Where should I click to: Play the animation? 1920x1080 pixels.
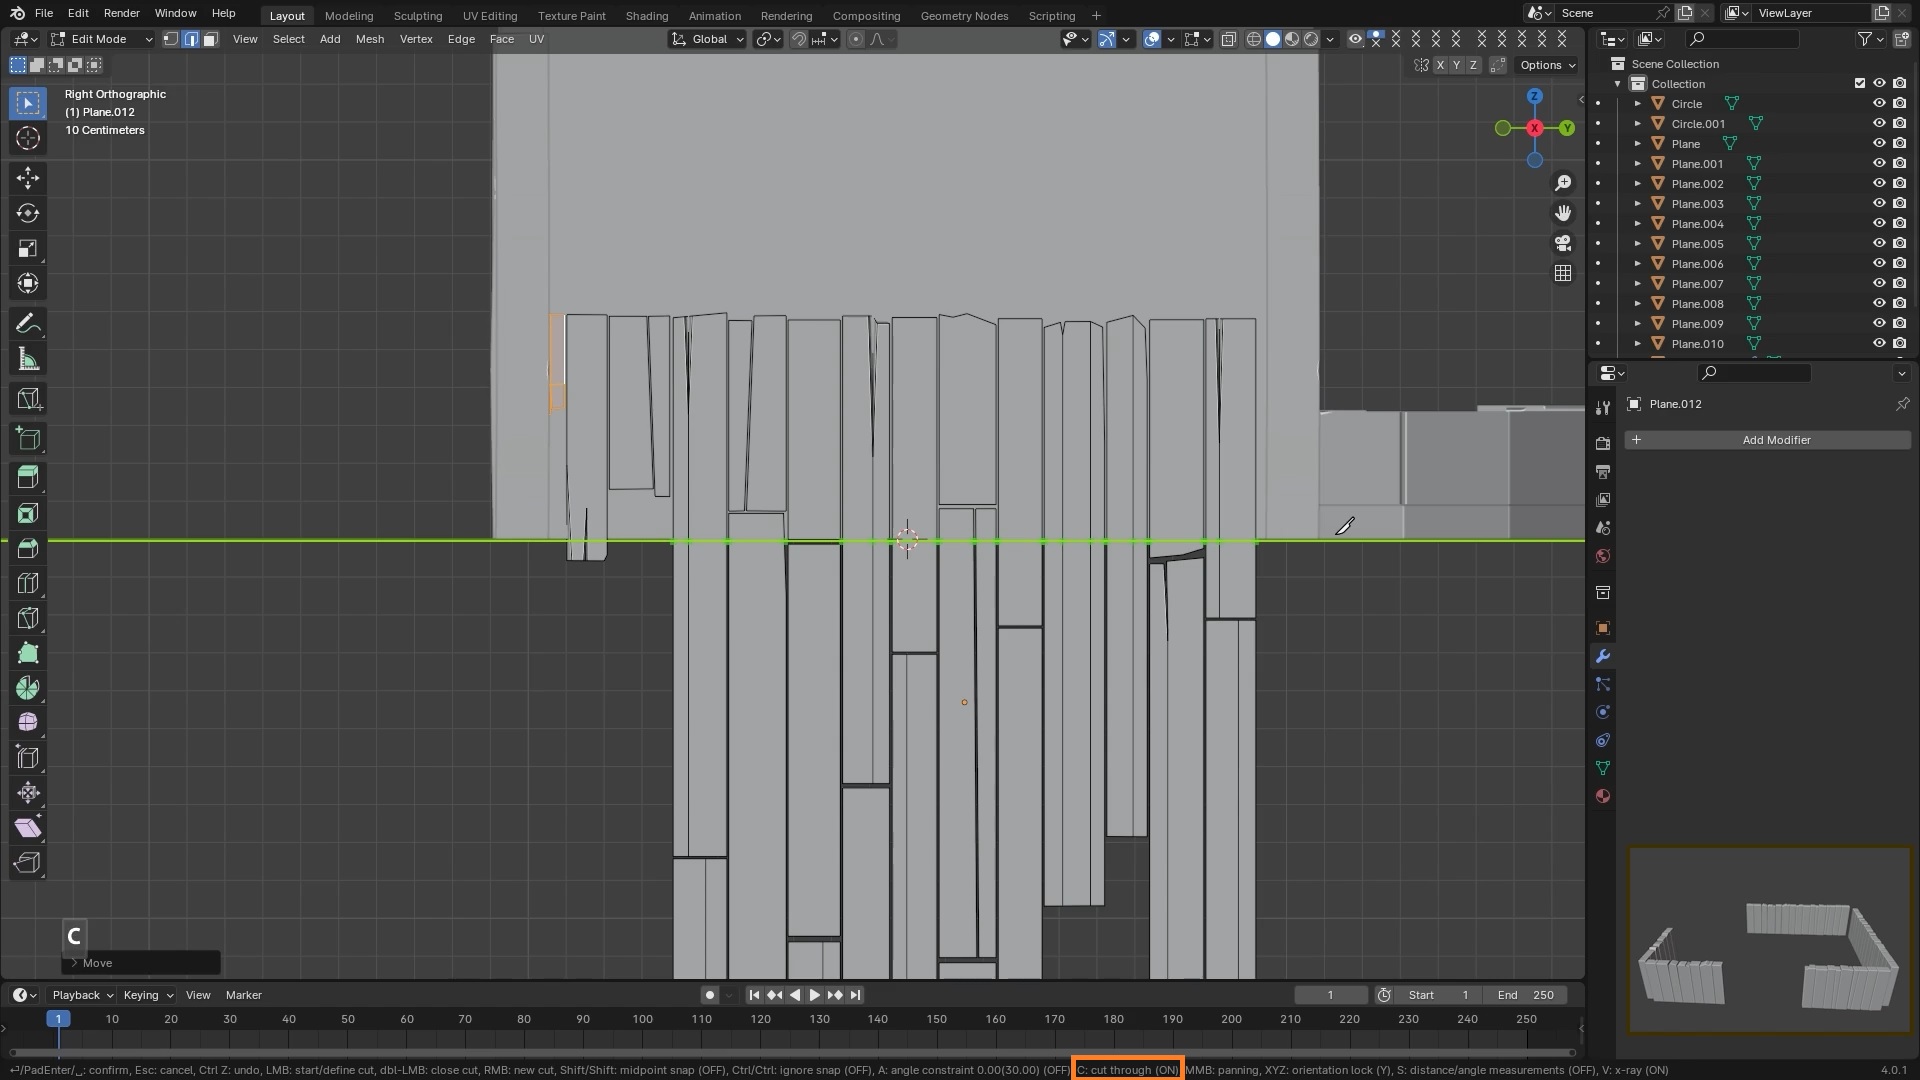[814, 995]
